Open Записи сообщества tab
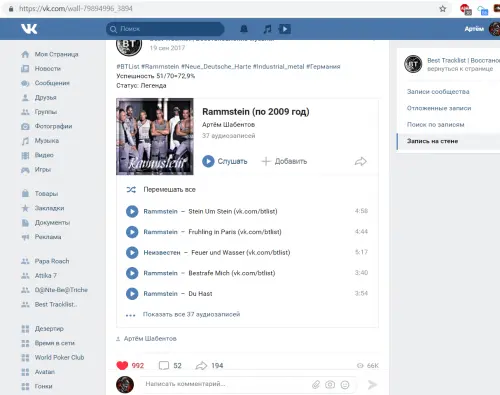This screenshot has height=395, width=500. 438,92
